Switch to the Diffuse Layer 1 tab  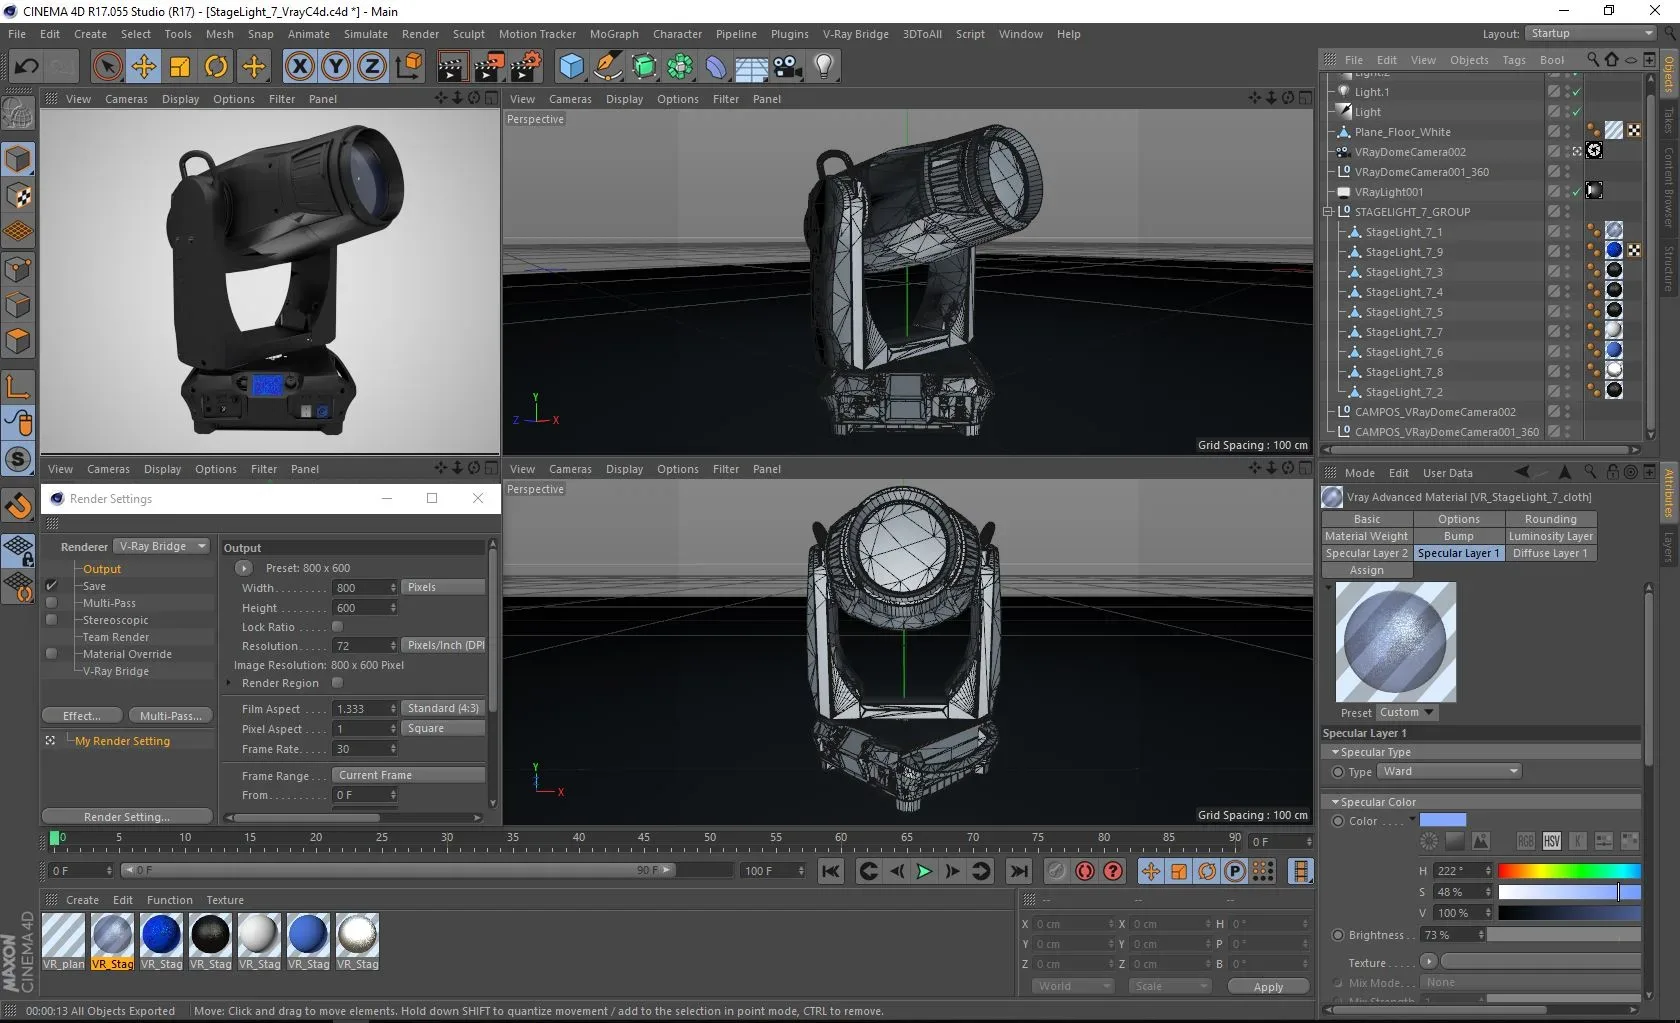click(x=1550, y=553)
